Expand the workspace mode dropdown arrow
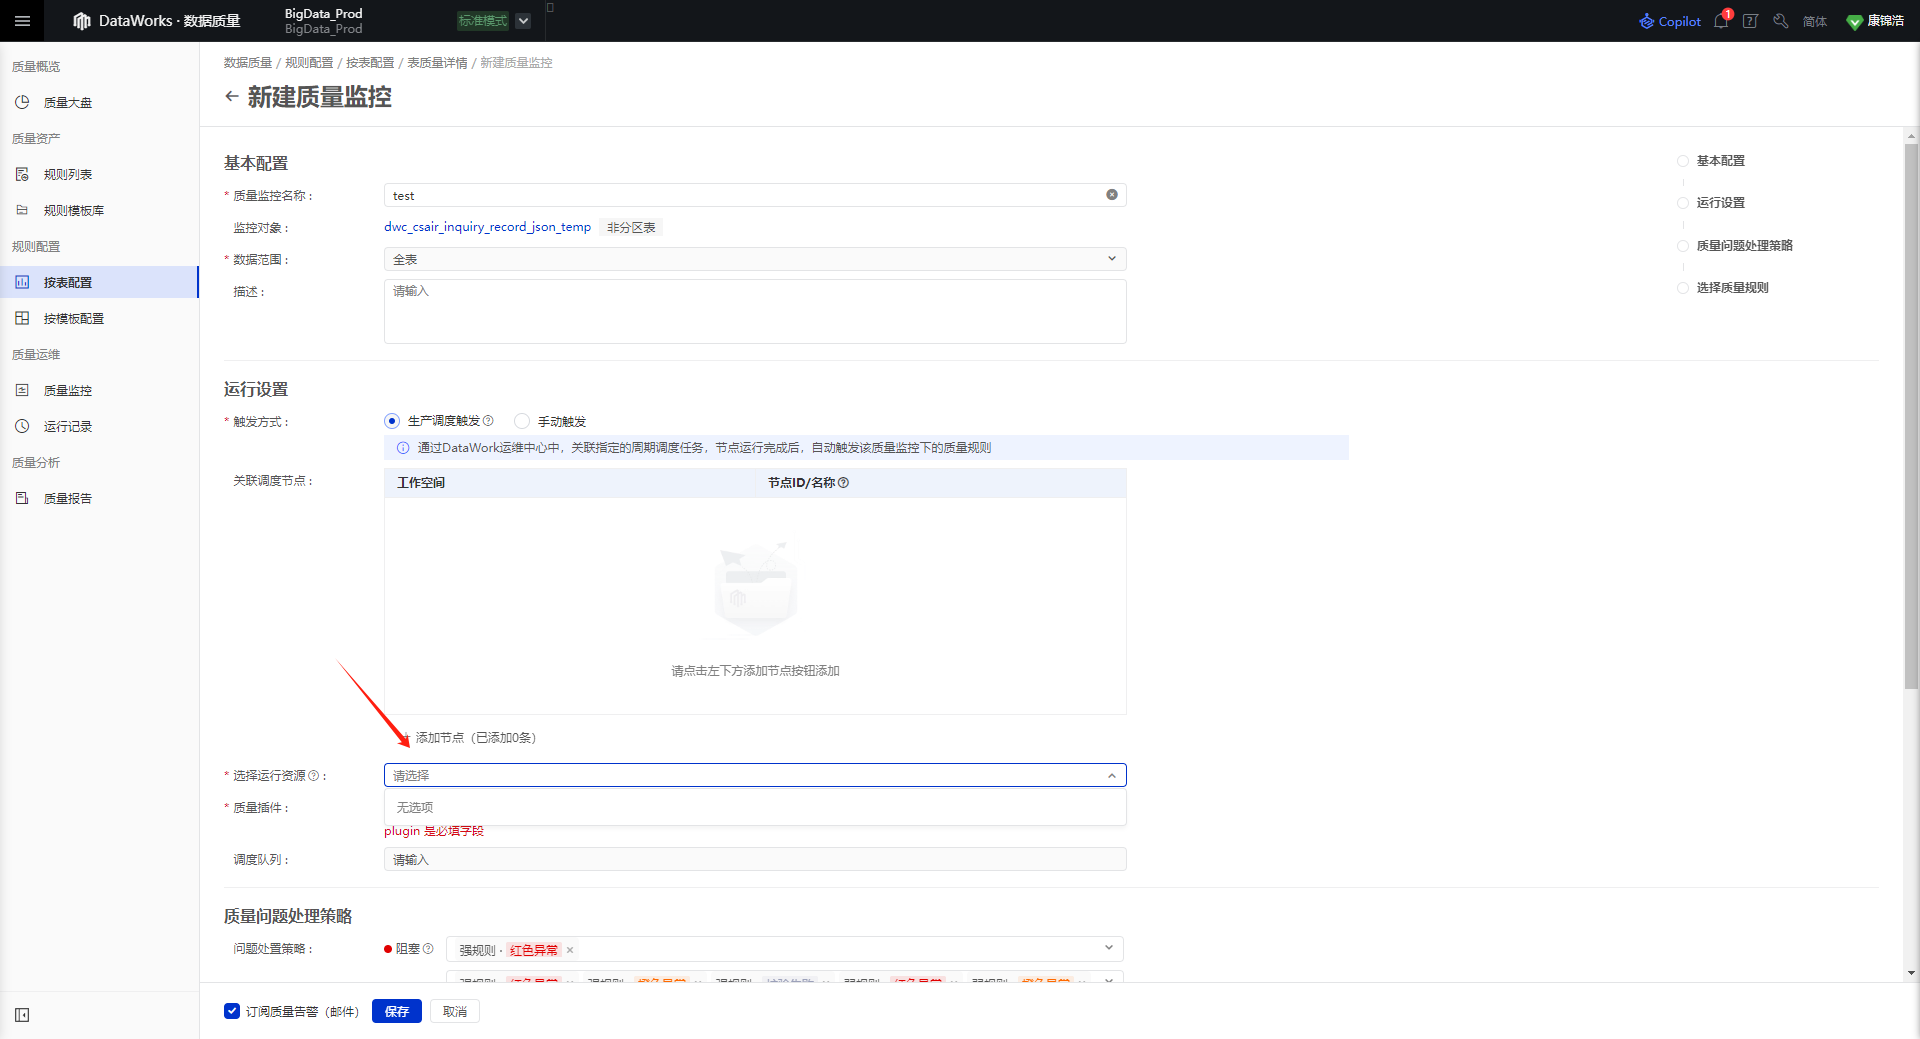Screen dimensions: 1920x1039 [523, 21]
